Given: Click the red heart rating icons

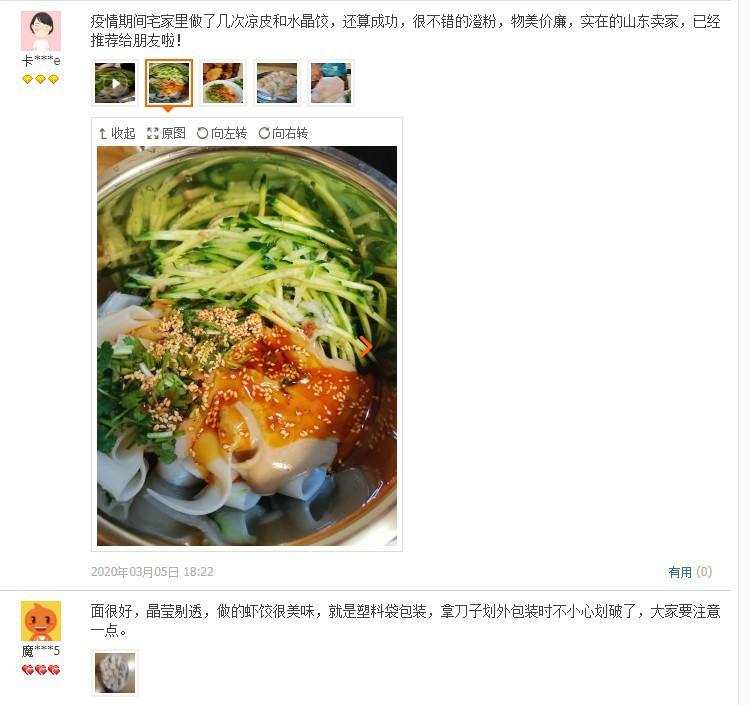Looking at the screenshot, I should coord(41,670).
